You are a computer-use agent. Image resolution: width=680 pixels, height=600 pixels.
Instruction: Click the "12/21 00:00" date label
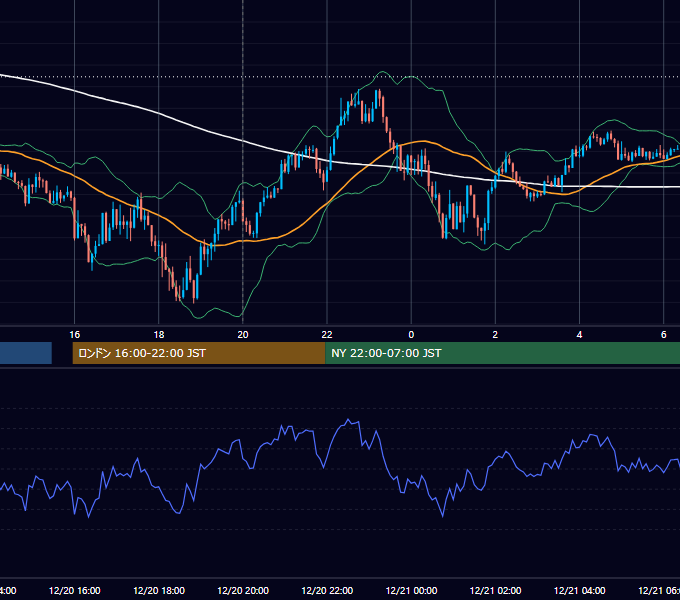click(x=411, y=590)
